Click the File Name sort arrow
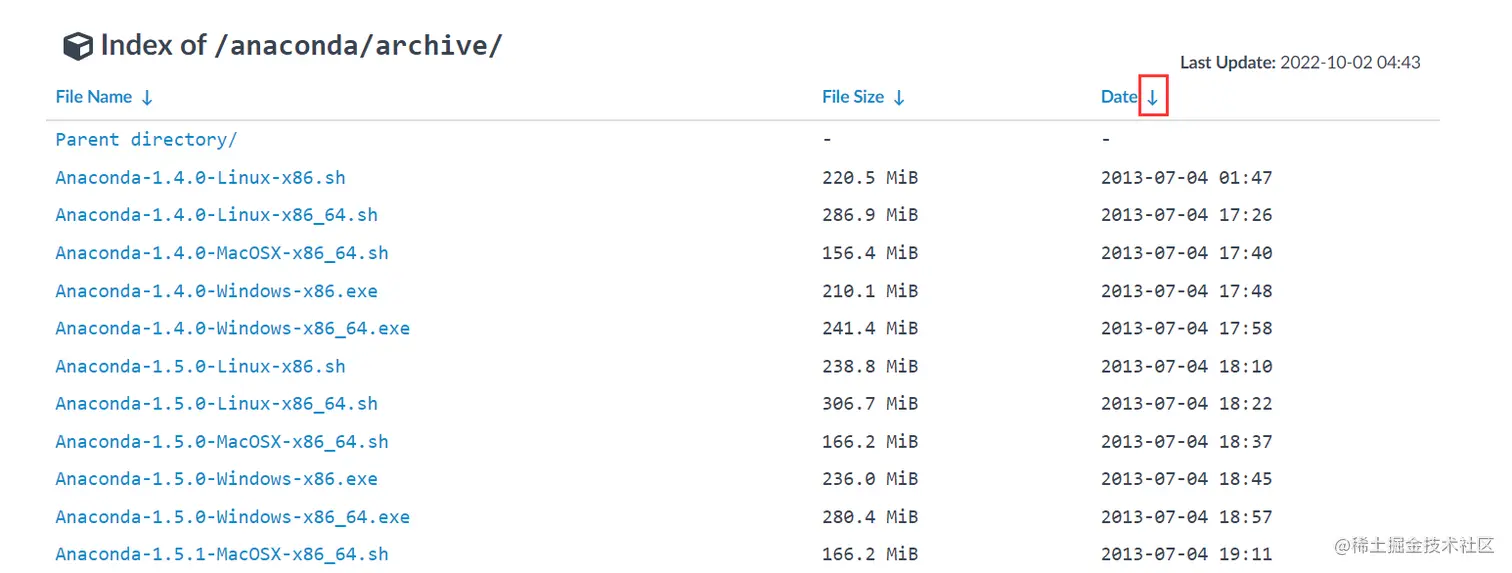This screenshot has width=1512, height=573. click(147, 98)
